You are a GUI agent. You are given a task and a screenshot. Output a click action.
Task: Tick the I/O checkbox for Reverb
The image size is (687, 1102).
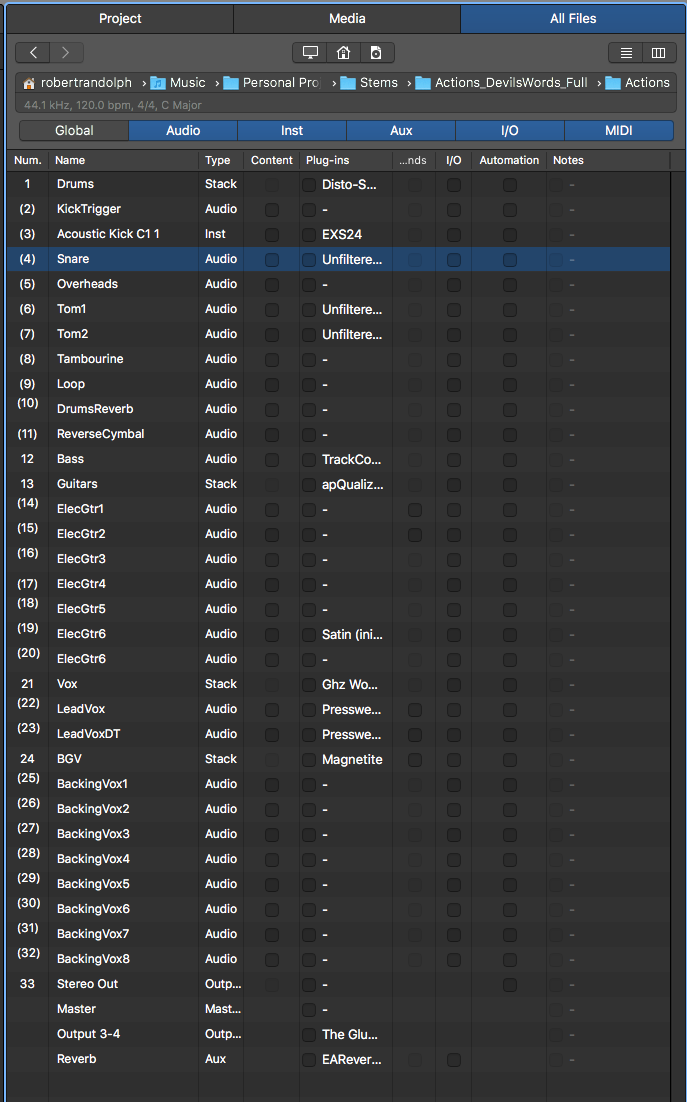453,1059
